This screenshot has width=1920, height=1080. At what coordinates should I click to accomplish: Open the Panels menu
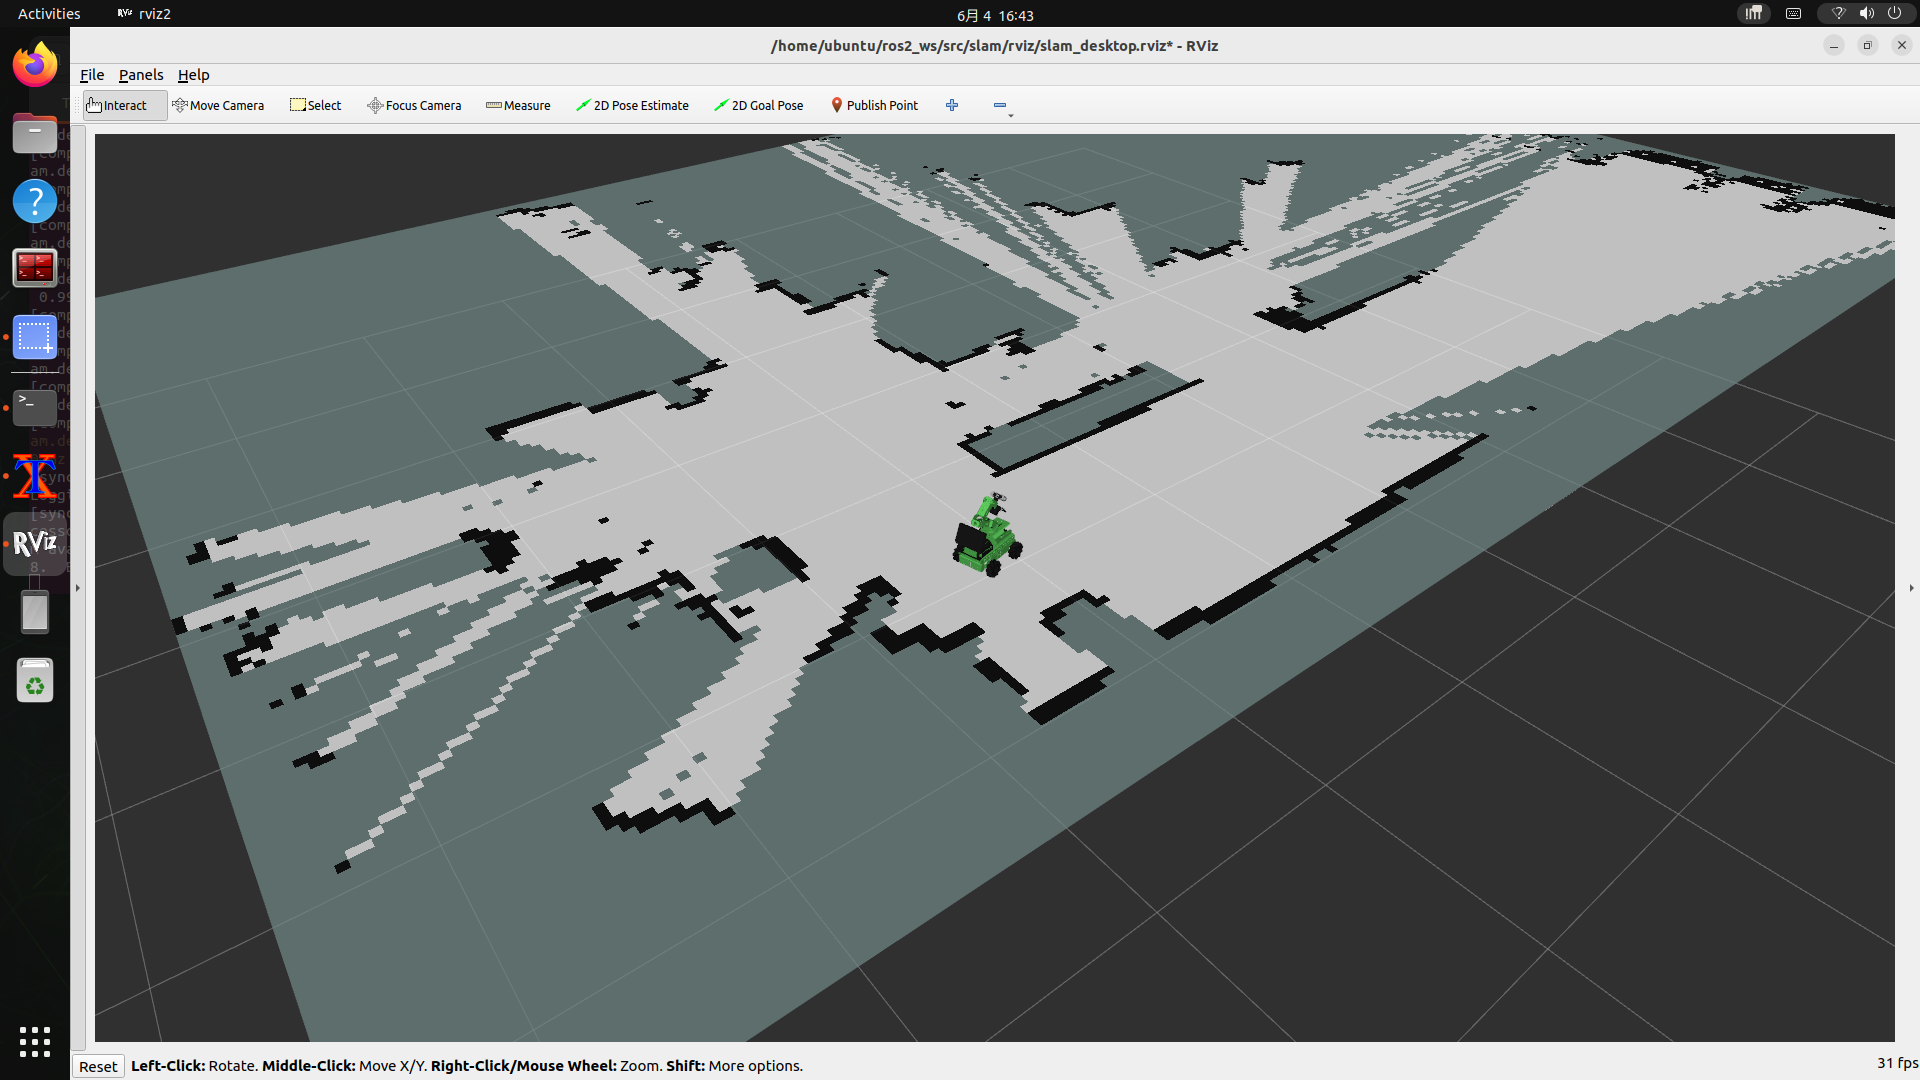141,75
